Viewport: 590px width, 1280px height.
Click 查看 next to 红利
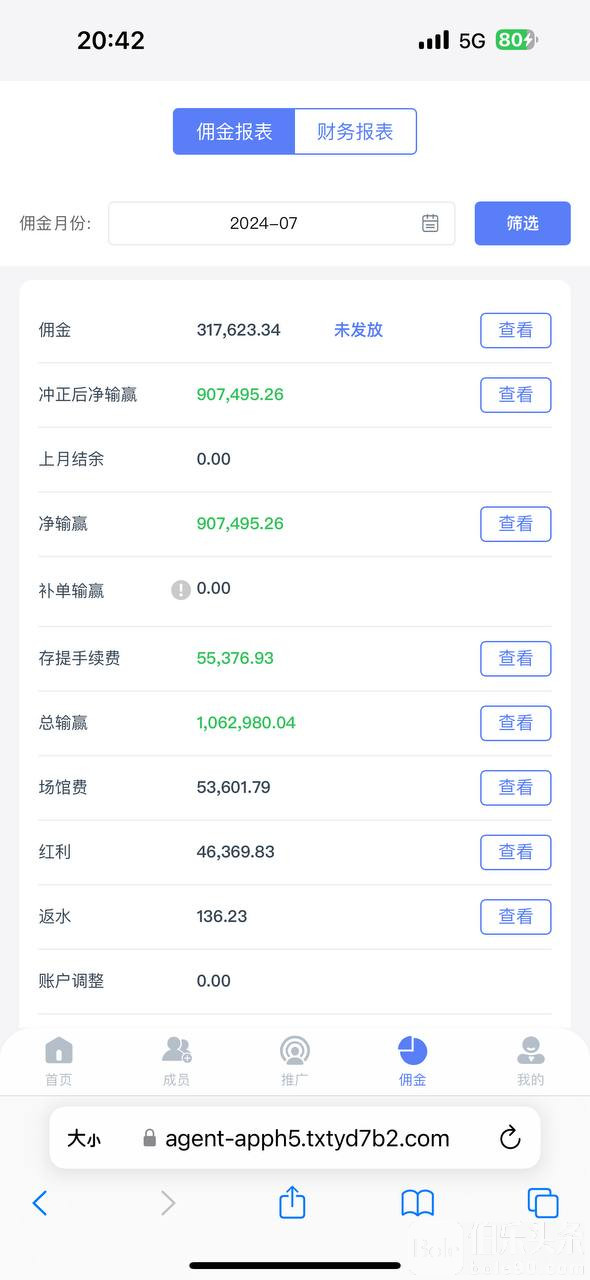pyautogui.click(x=515, y=852)
